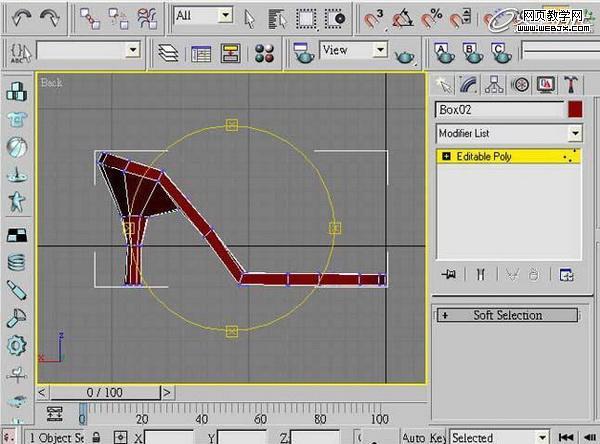Image resolution: width=600 pixels, height=444 pixels.
Task: Toggle the Angle Snap icon
Action: pos(403,18)
